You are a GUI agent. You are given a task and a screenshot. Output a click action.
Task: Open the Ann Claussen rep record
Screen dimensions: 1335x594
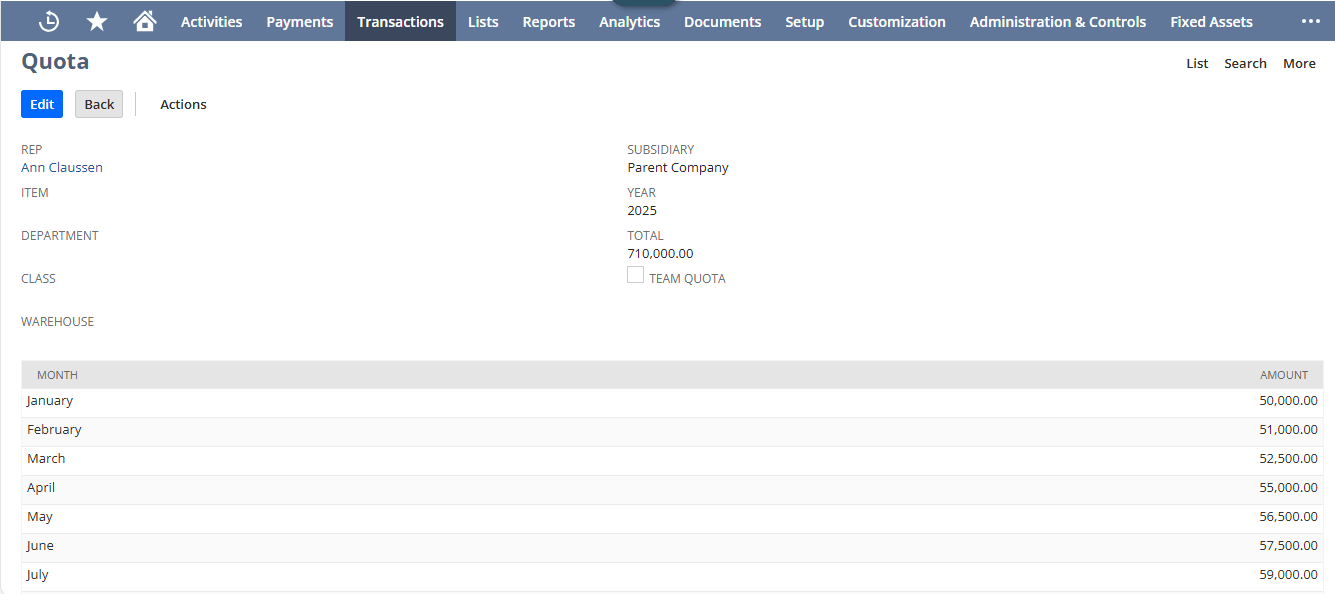click(61, 167)
